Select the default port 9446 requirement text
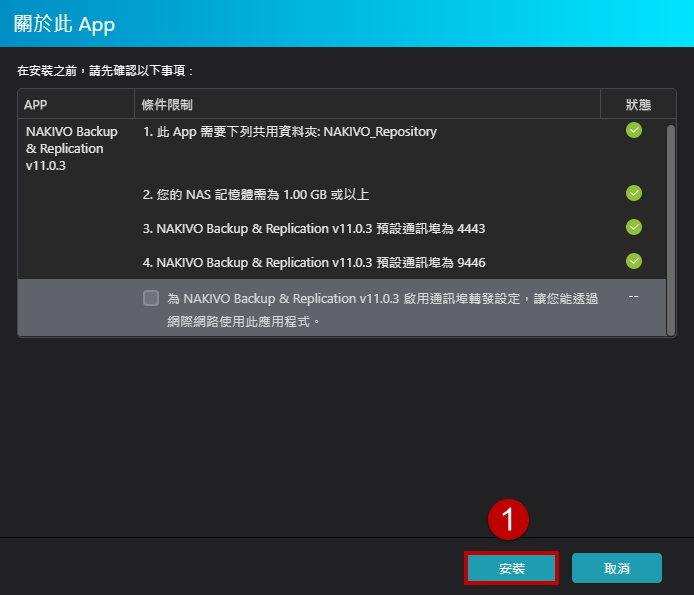Image resolution: width=694 pixels, height=595 pixels. (x=314, y=263)
